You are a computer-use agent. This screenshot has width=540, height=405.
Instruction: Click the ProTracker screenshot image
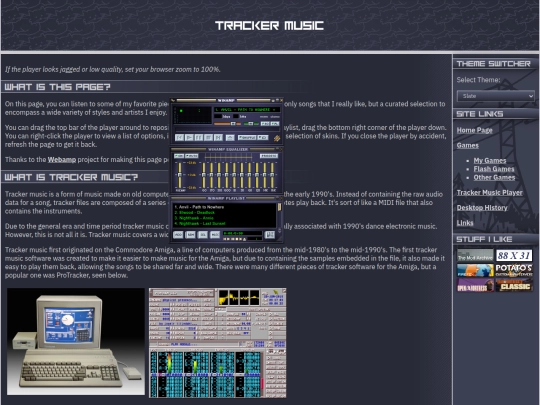click(x=218, y=343)
